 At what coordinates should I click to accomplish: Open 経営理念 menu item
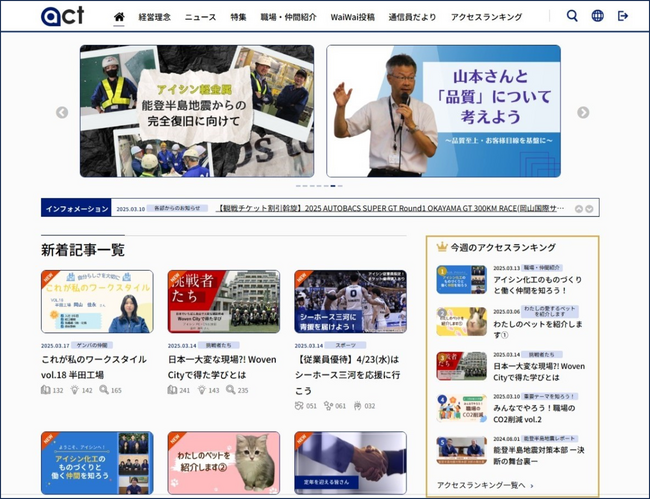tap(154, 17)
